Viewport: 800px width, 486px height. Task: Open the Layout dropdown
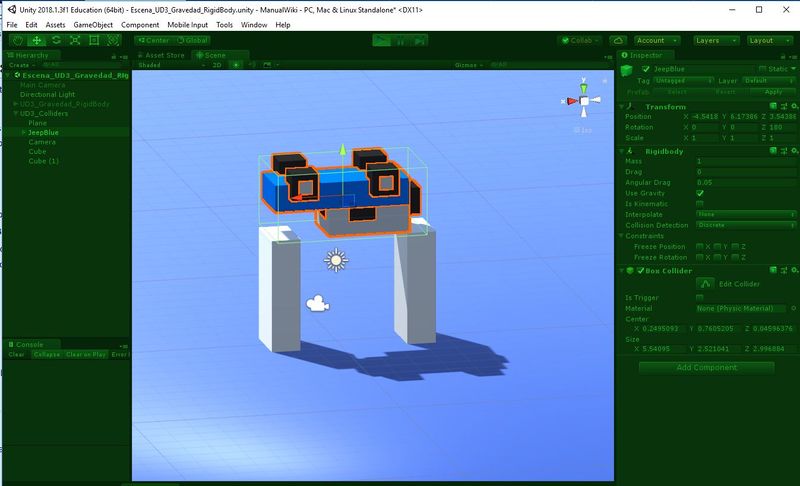click(x=769, y=40)
